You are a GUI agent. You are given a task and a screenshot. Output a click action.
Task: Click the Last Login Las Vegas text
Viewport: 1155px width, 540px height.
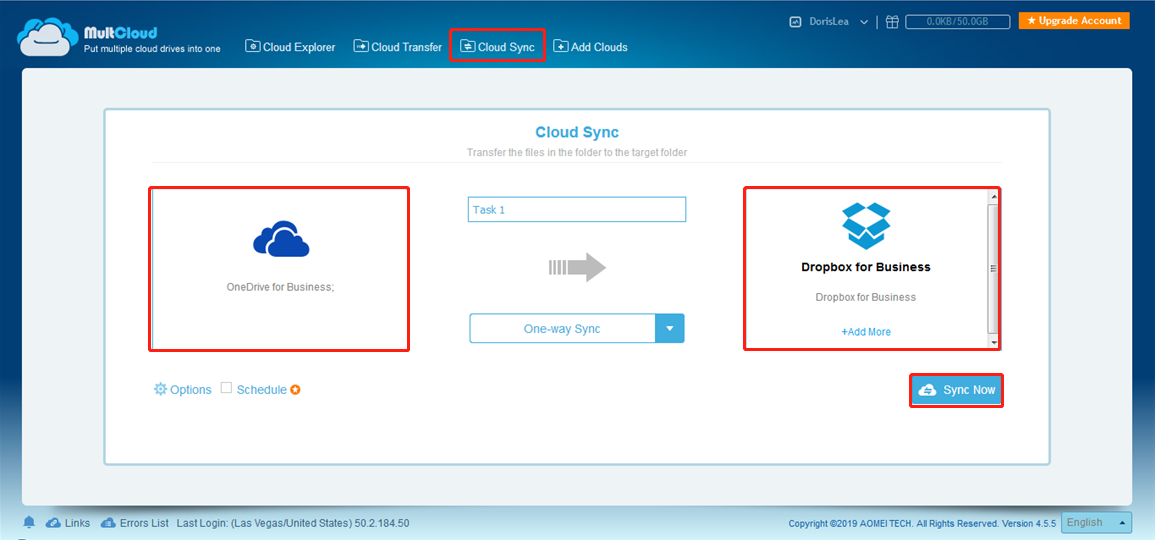point(293,523)
